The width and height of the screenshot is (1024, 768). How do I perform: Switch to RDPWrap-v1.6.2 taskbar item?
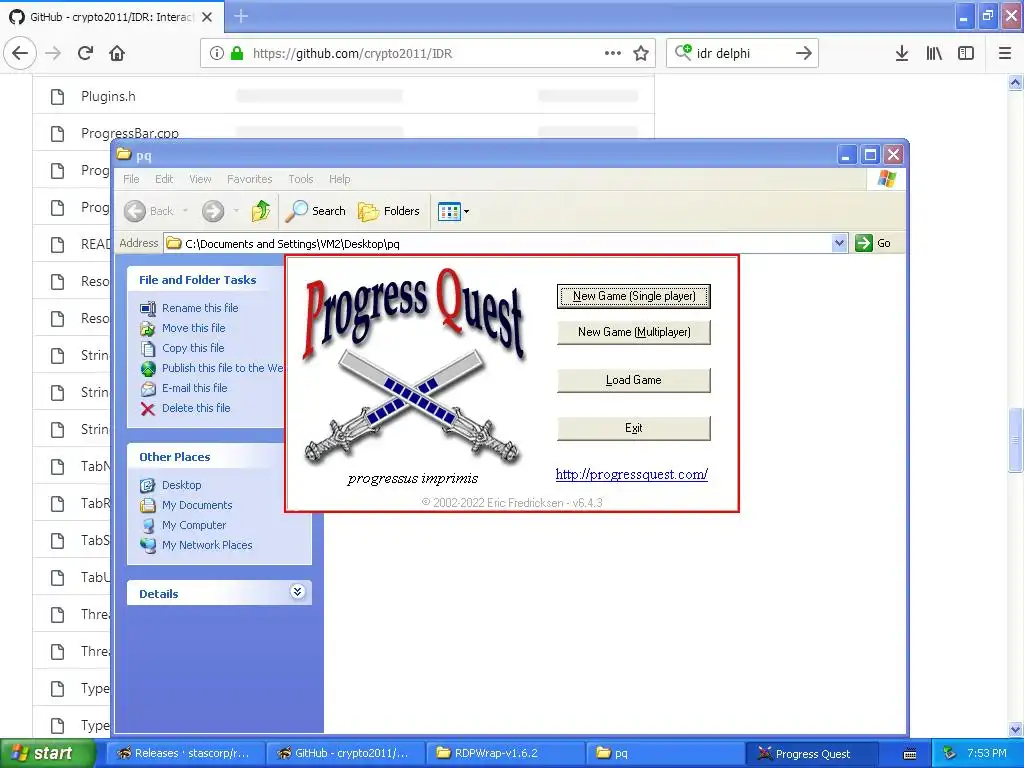505,754
